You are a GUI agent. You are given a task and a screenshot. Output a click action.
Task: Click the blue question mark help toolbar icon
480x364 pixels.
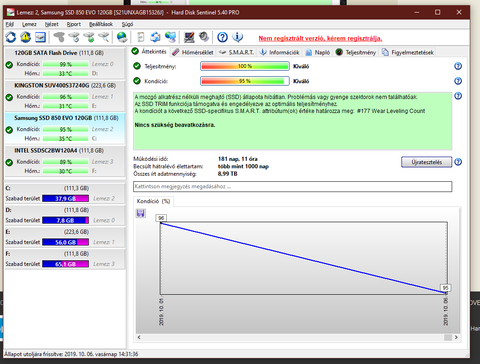[x=222, y=37]
